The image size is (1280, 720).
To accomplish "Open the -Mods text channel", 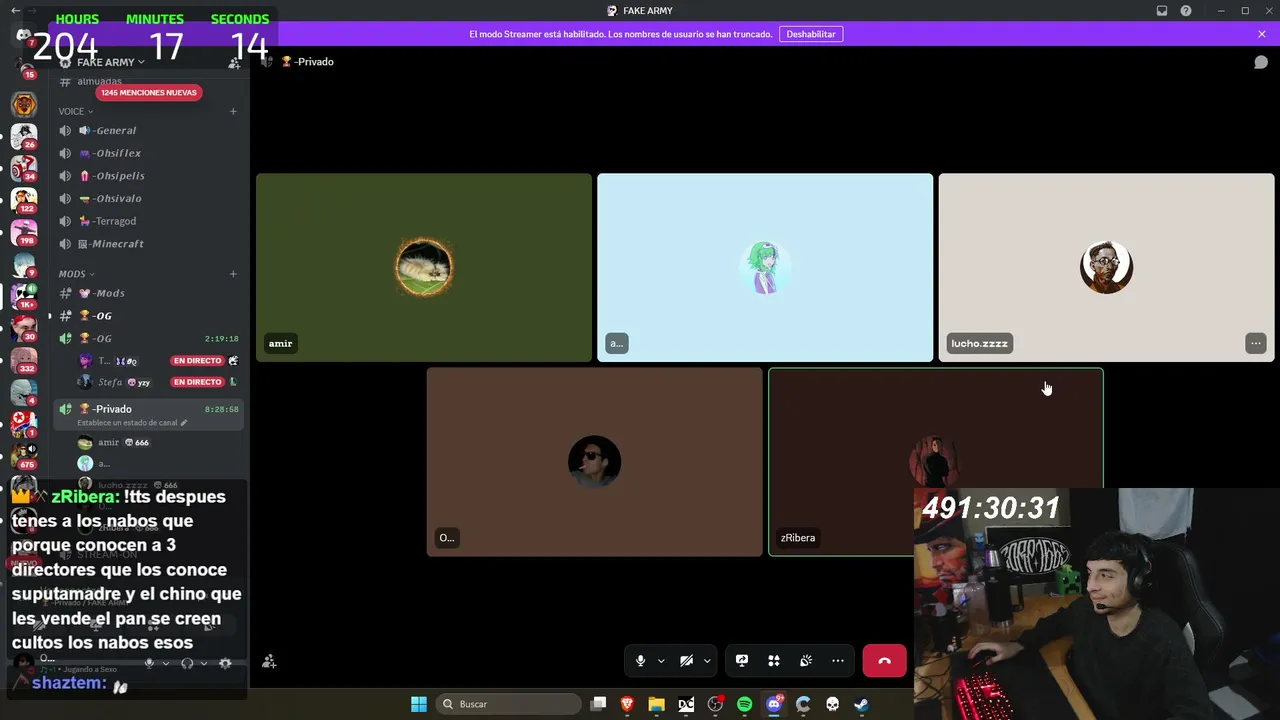I will click(x=148, y=293).
